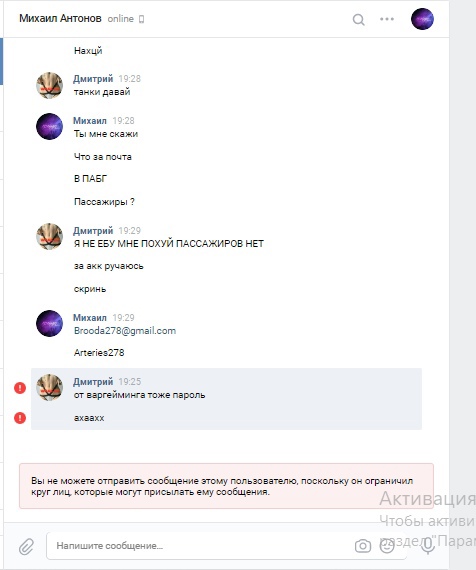Click the Дмитрий sender name at 19:28

tap(93, 79)
